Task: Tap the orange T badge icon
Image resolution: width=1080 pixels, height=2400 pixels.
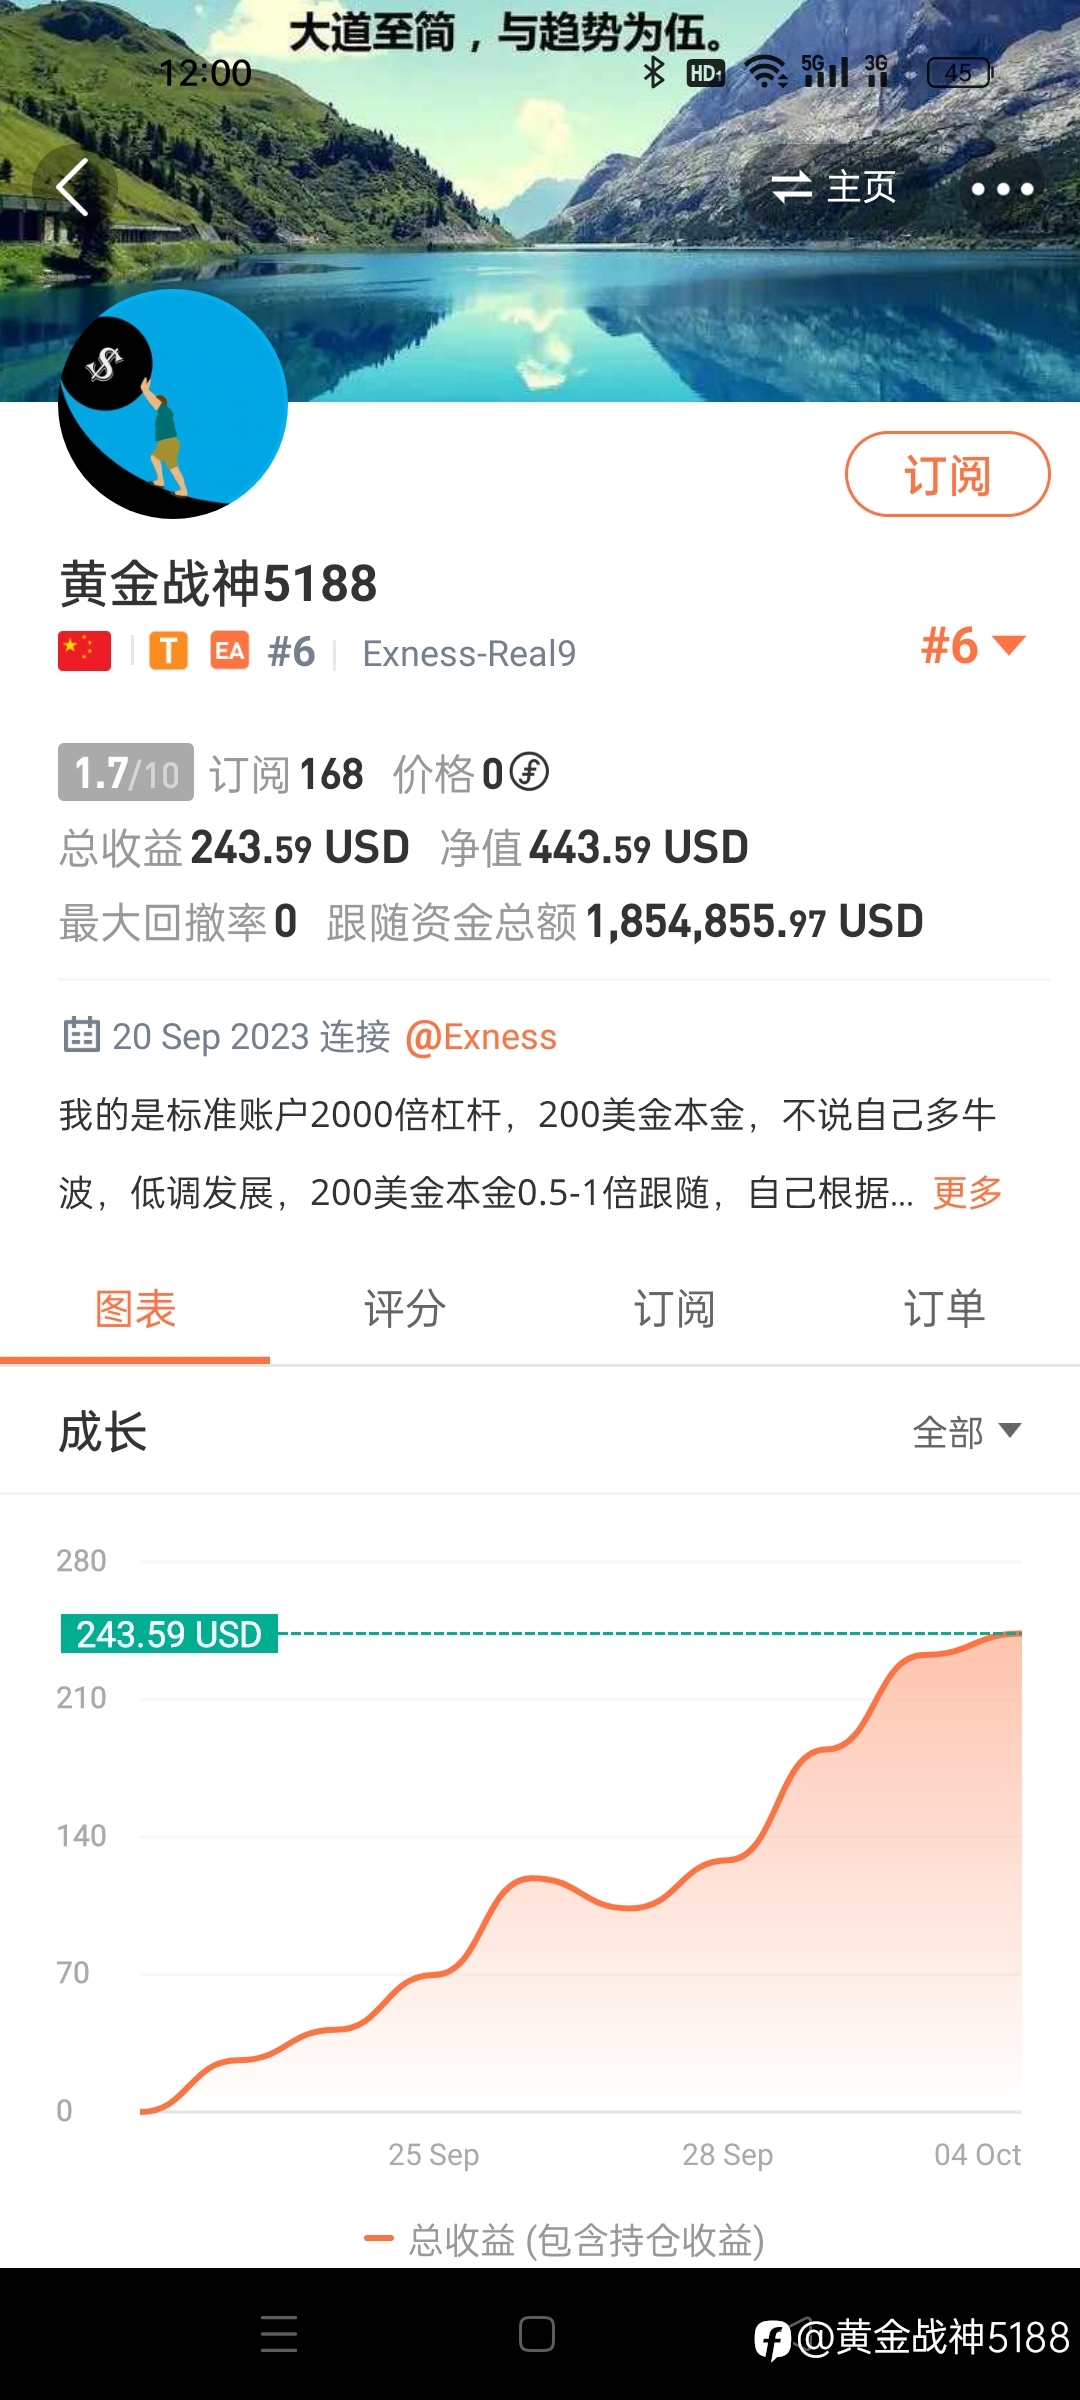Action: (x=169, y=652)
